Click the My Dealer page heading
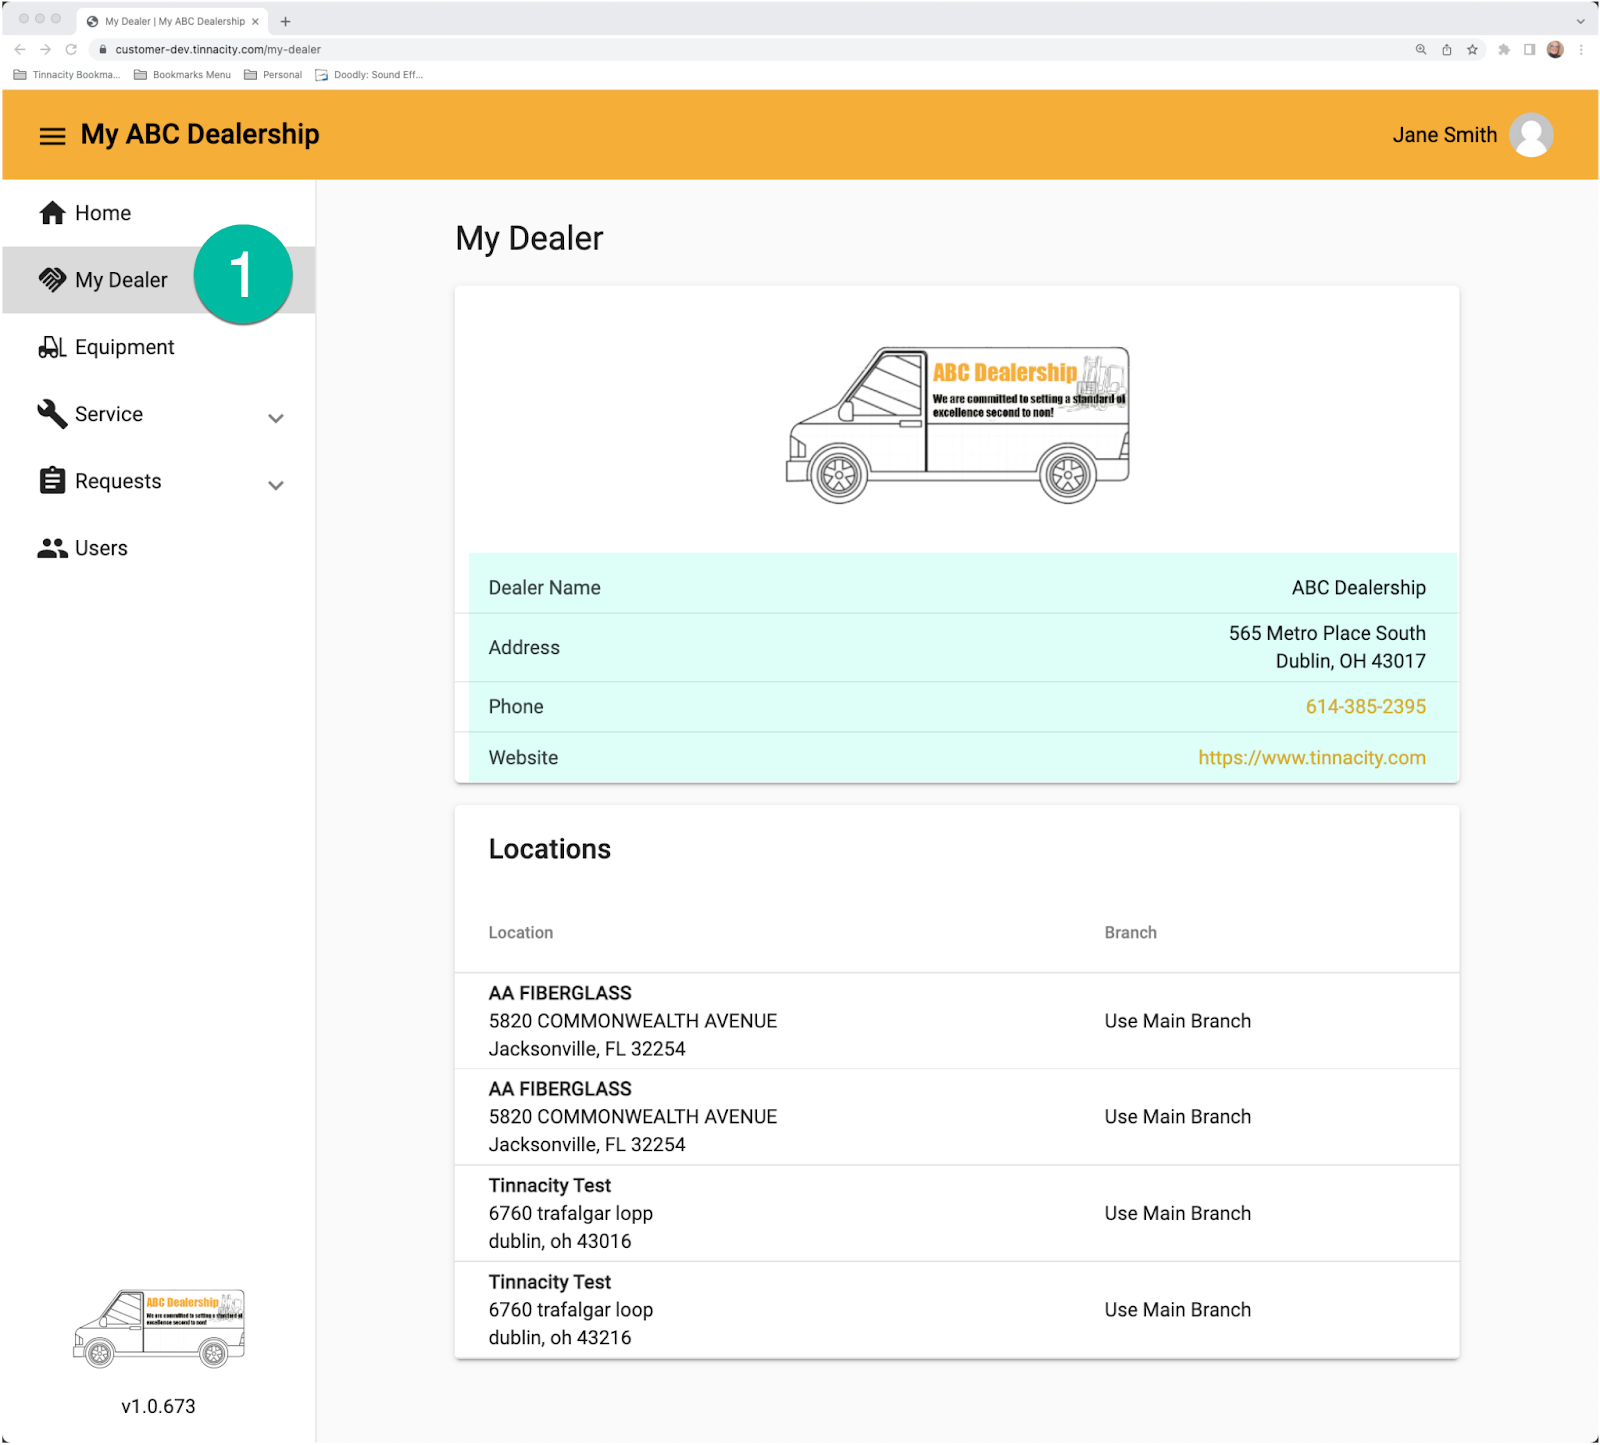Viewport: 1600px width, 1445px height. click(529, 239)
